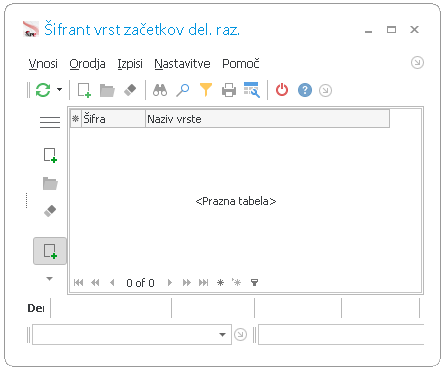Open the Orodja menu
This screenshot has height=372, width=445.
coord(87,63)
